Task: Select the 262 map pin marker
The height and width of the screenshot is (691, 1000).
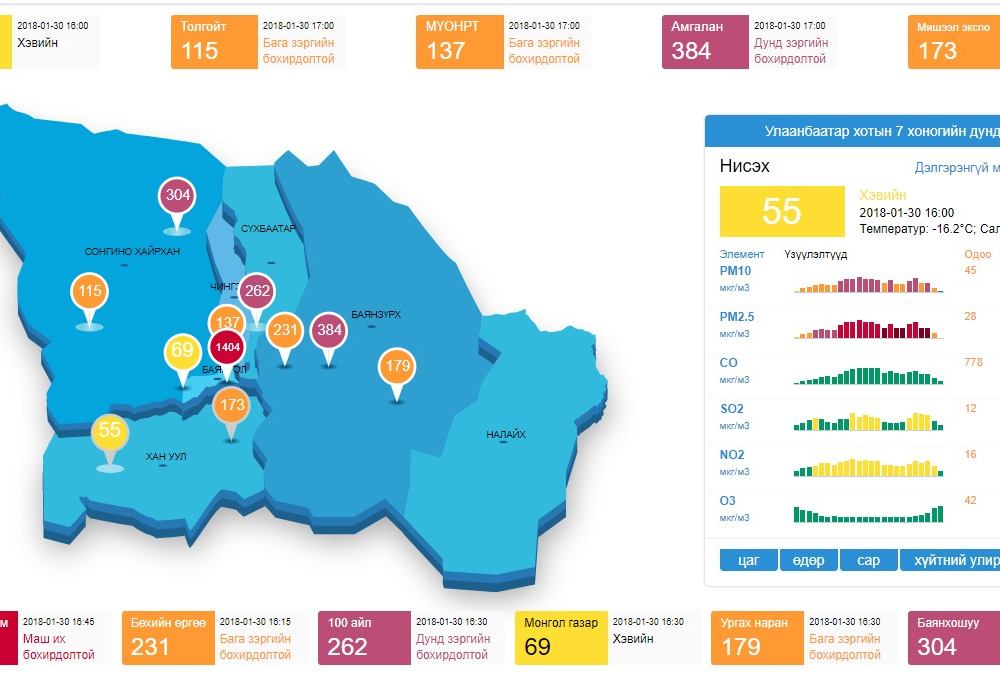Action: [x=257, y=292]
